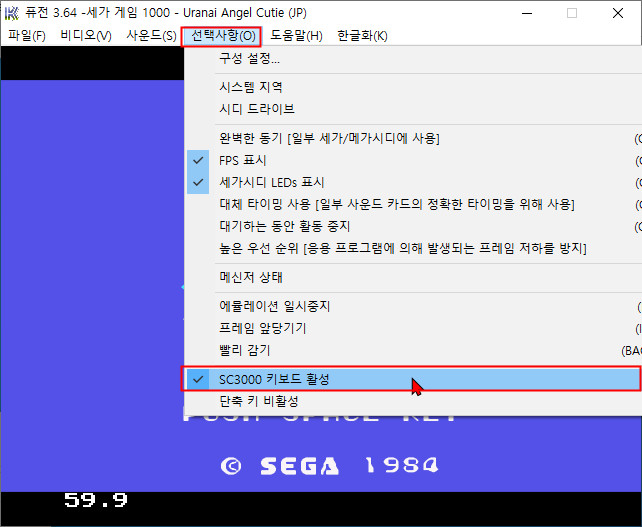This screenshot has height=527, width=642.
Task: Choose 빨리 감기 entry
Action: pyautogui.click(x=414, y=351)
